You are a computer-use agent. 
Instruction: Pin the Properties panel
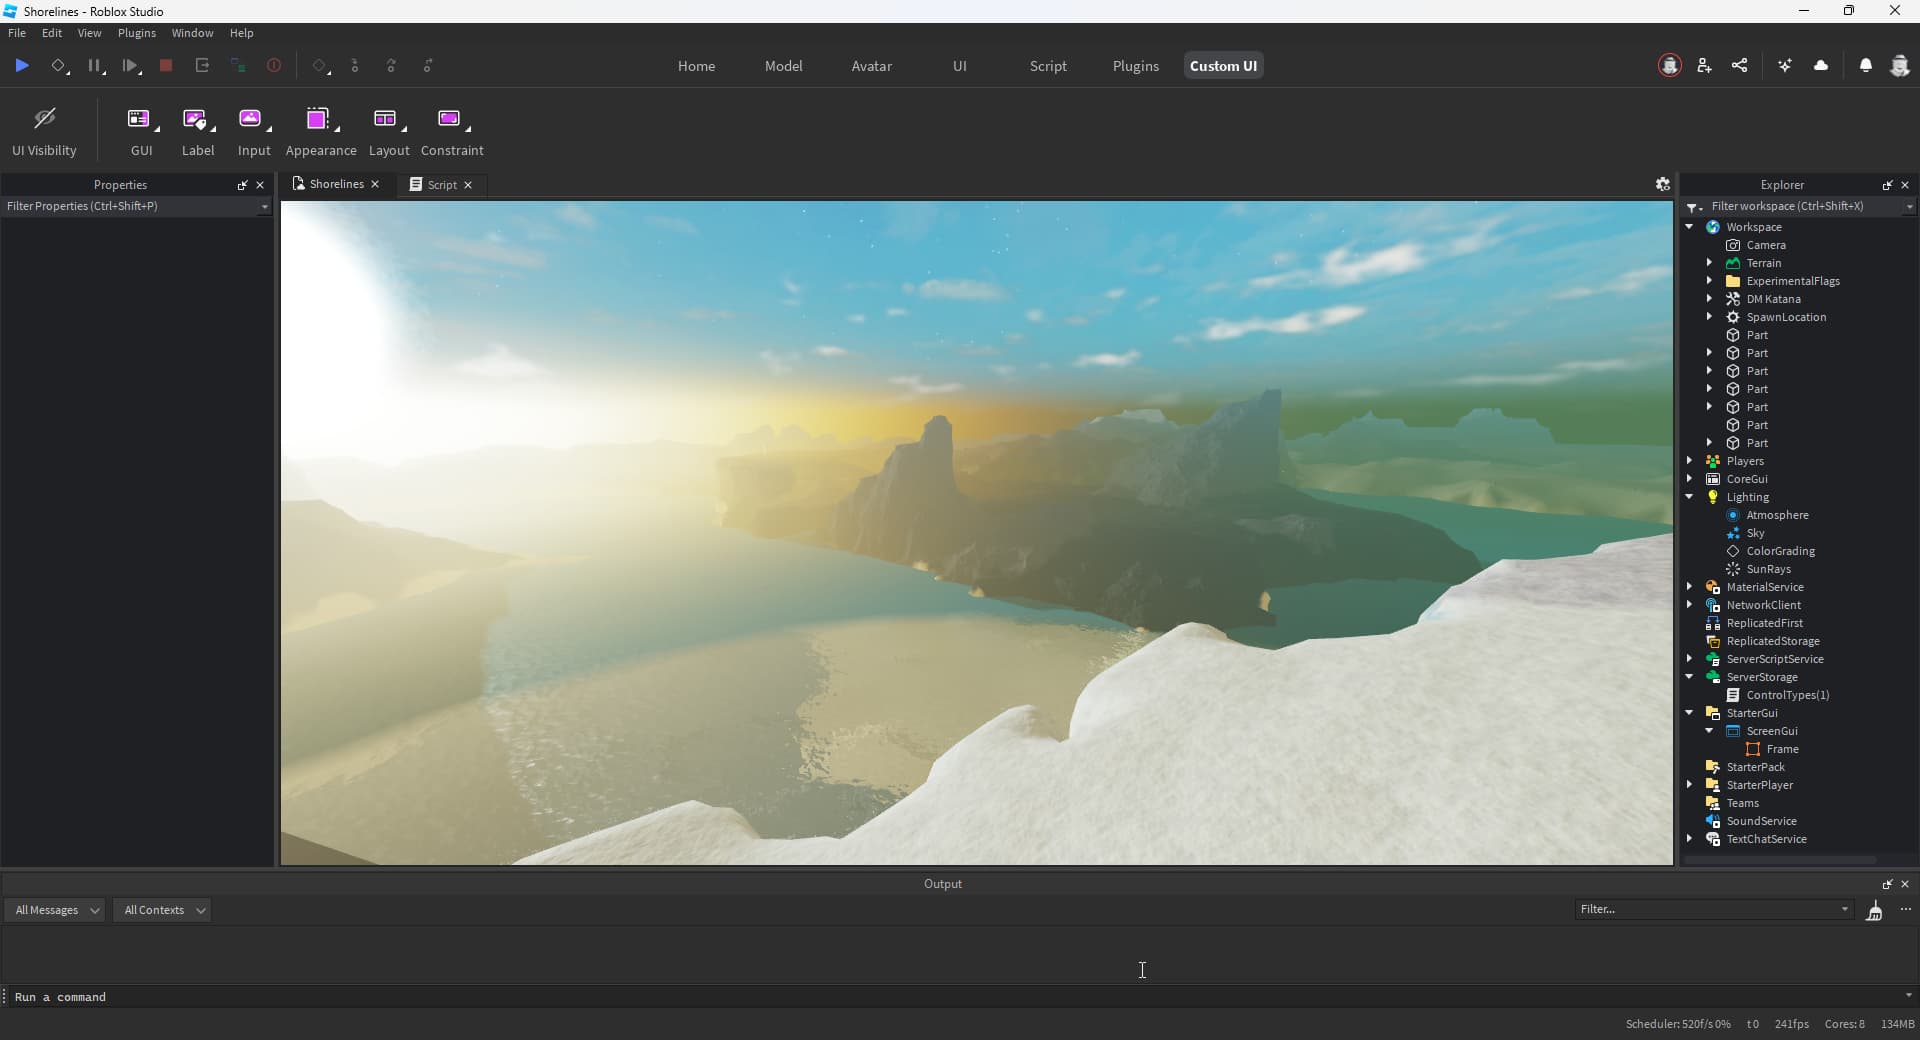(x=242, y=185)
